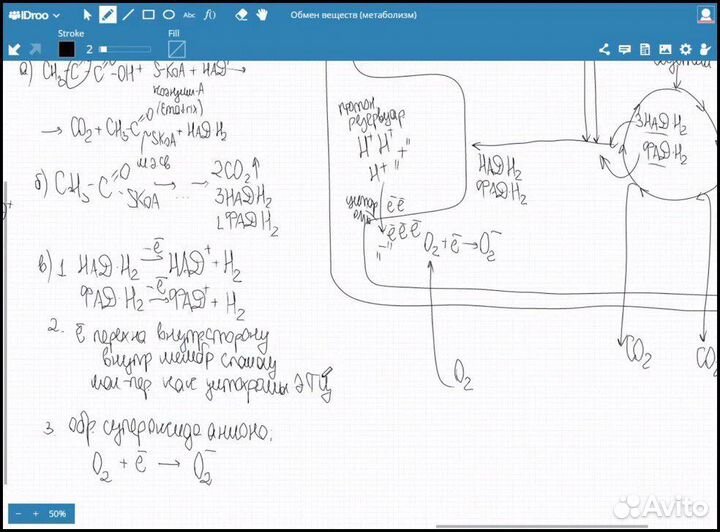Open the black Stroke color swatch
Image resolution: width=720 pixels, height=532 pixels.
(x=67, y=48)
